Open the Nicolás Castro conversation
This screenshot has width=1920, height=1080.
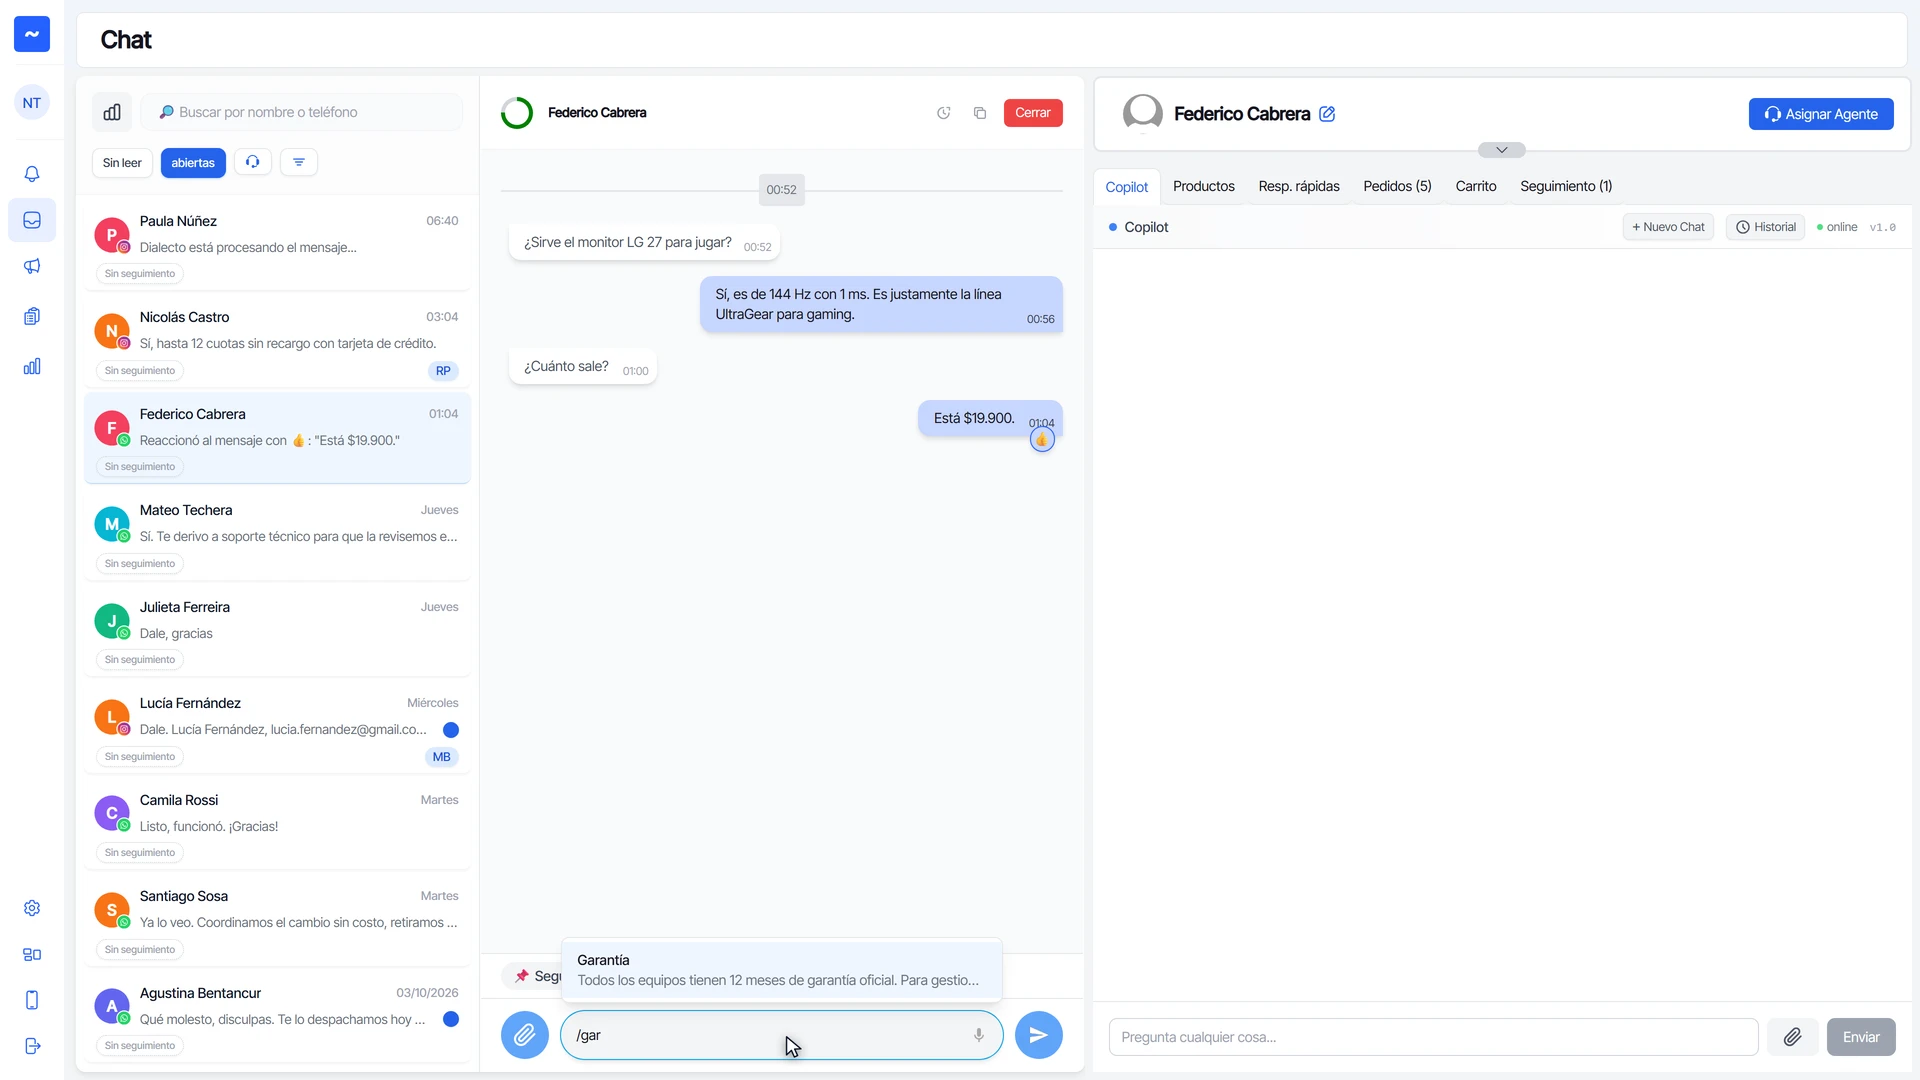pos(277,340)
